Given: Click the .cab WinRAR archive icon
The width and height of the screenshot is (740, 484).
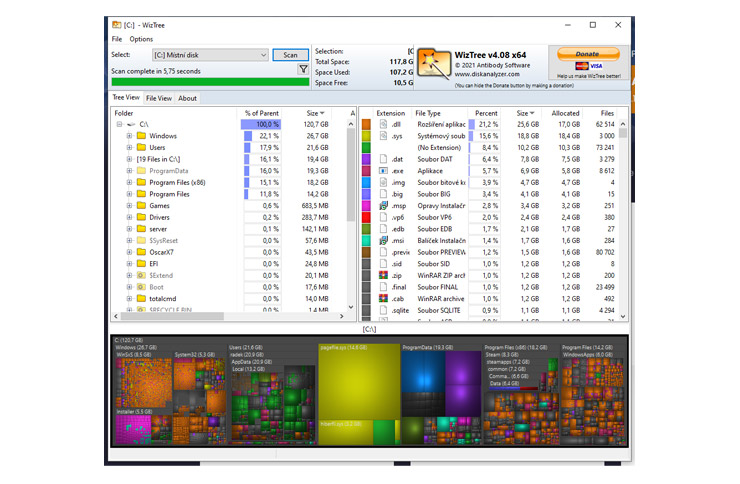Looking at the screenshot, I should point(383,299).
